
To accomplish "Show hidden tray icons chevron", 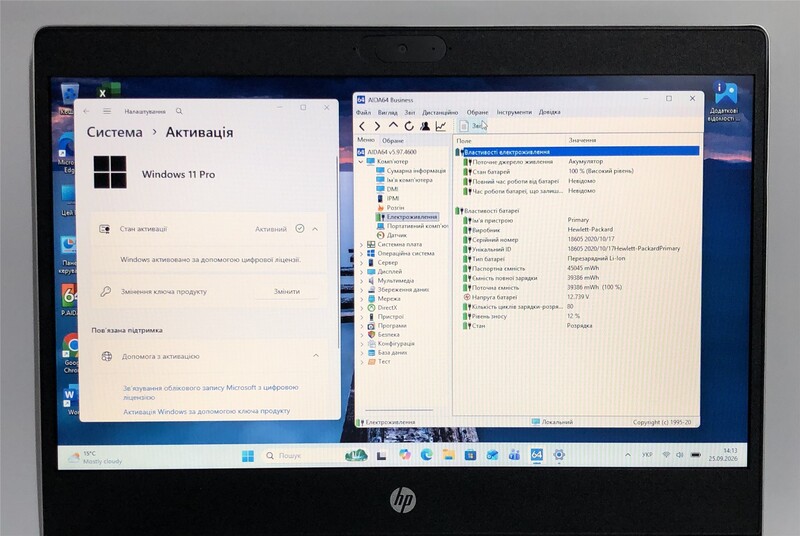I will [x=628, y=455].
